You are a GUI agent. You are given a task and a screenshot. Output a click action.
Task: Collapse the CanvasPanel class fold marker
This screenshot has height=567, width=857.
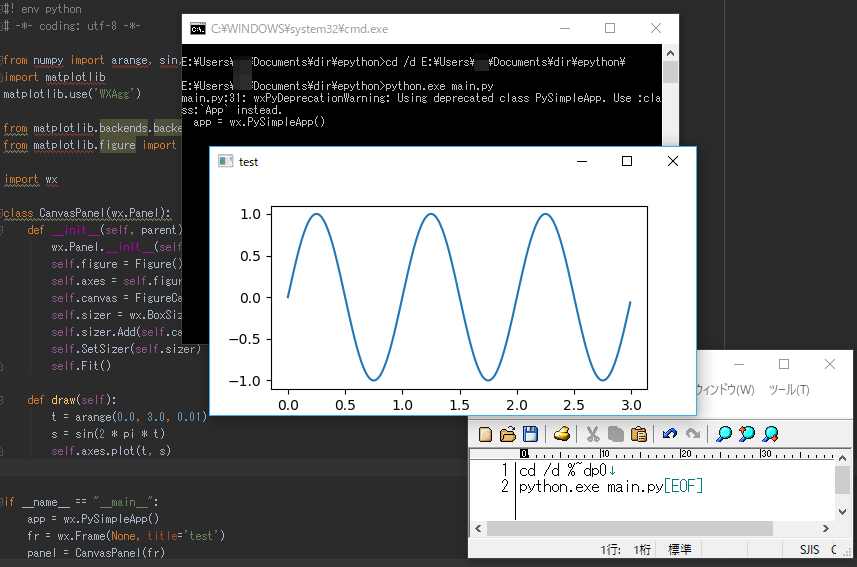coord(3,213)
